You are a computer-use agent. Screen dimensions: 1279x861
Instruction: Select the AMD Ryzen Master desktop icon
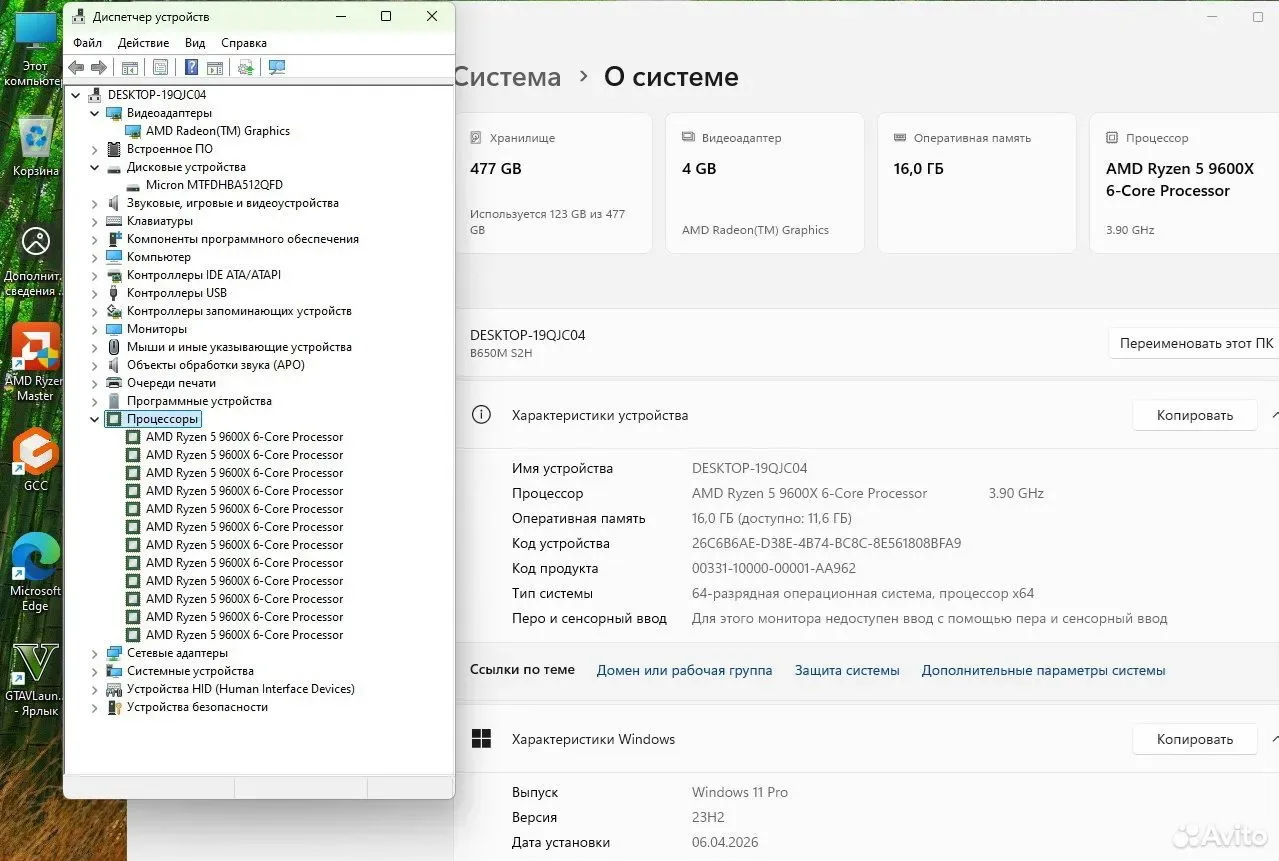click(x=35, y=362)
